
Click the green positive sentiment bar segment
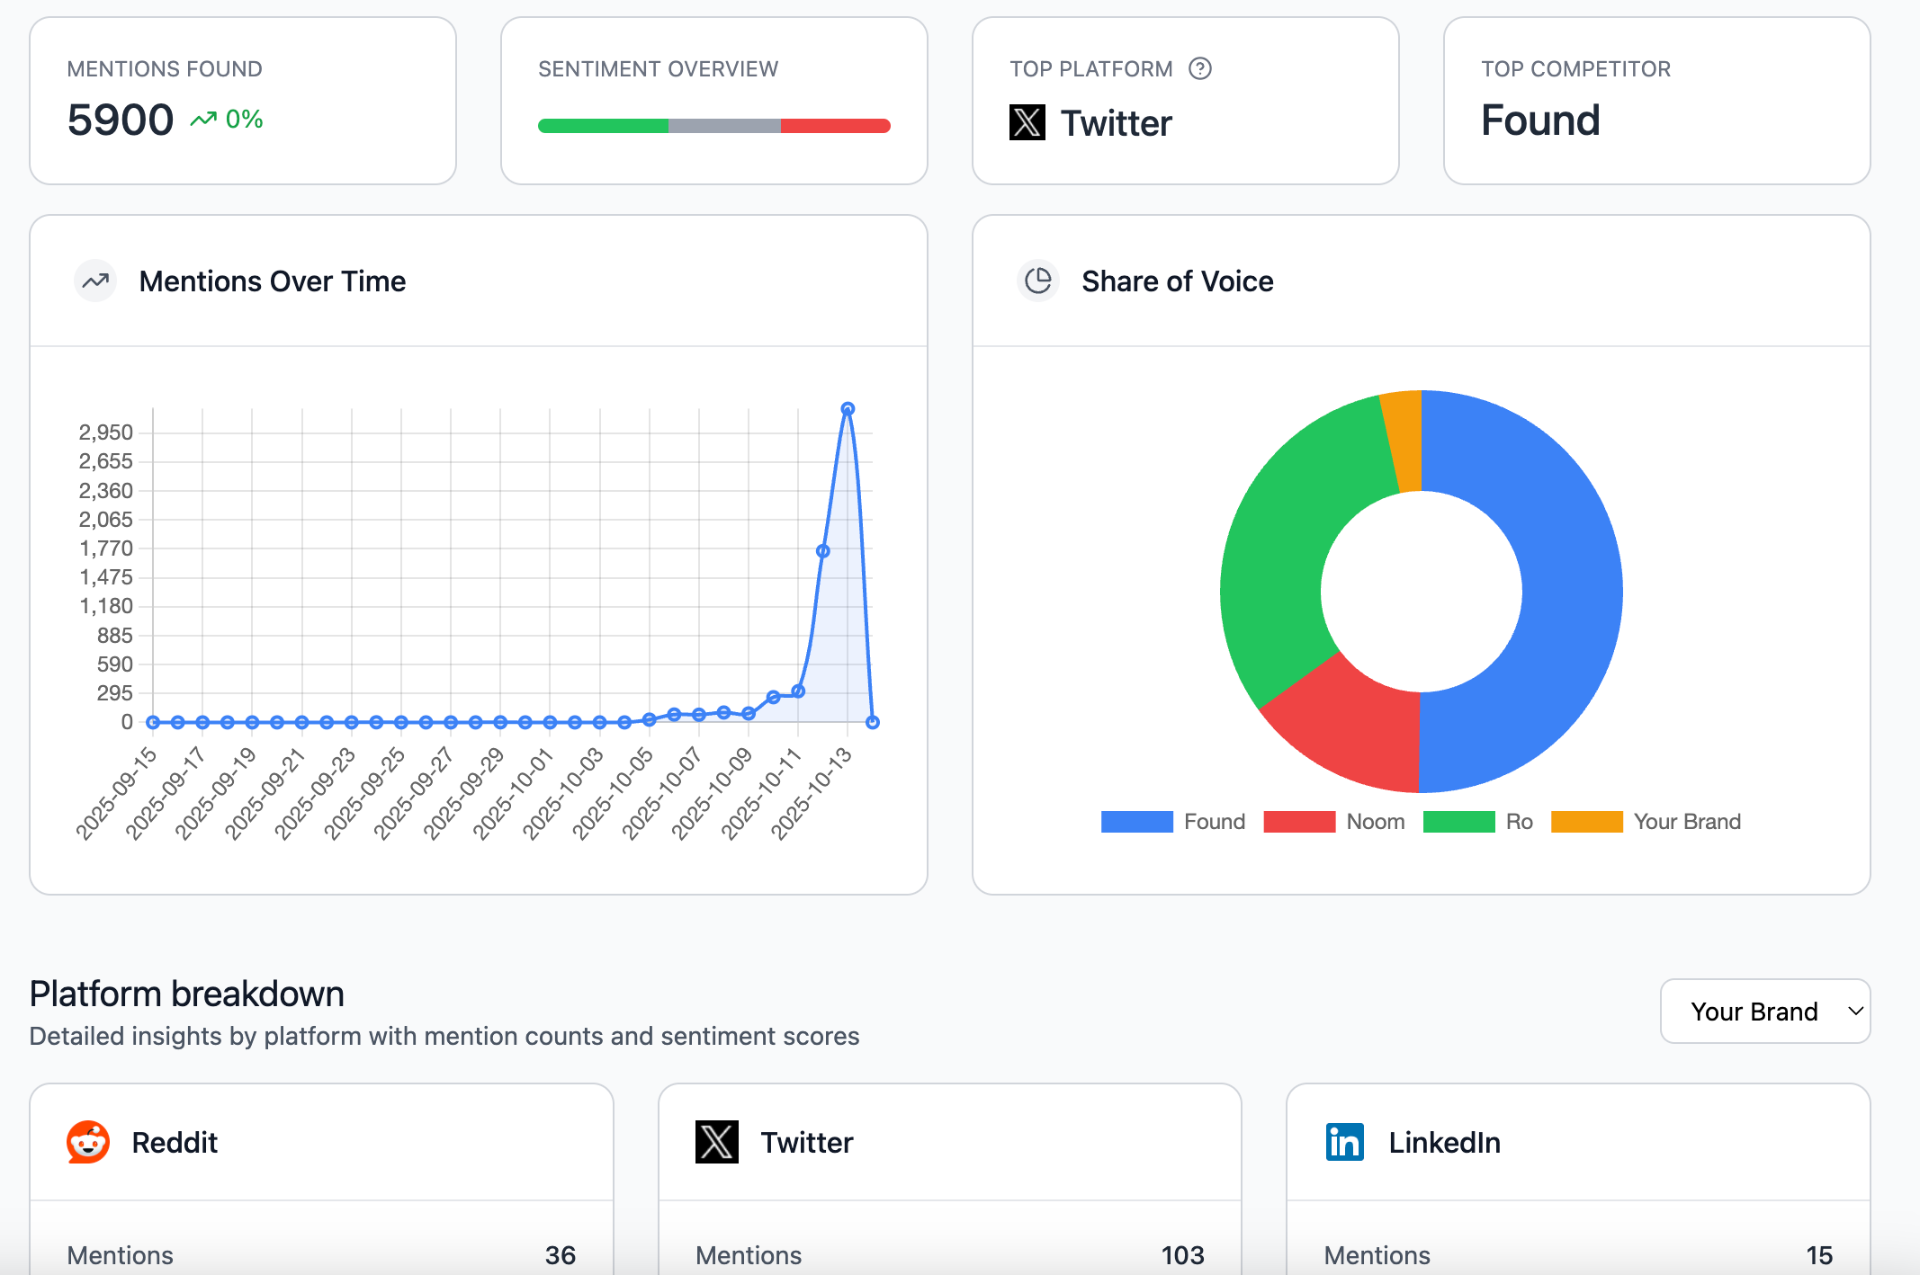[x=603, y=126]
